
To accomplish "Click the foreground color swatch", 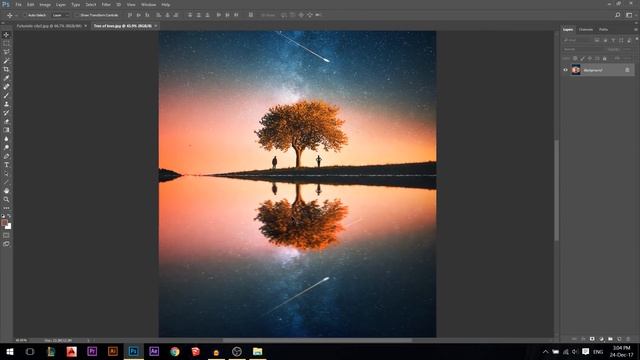I will pyautogui.click(x=4, y=222).
